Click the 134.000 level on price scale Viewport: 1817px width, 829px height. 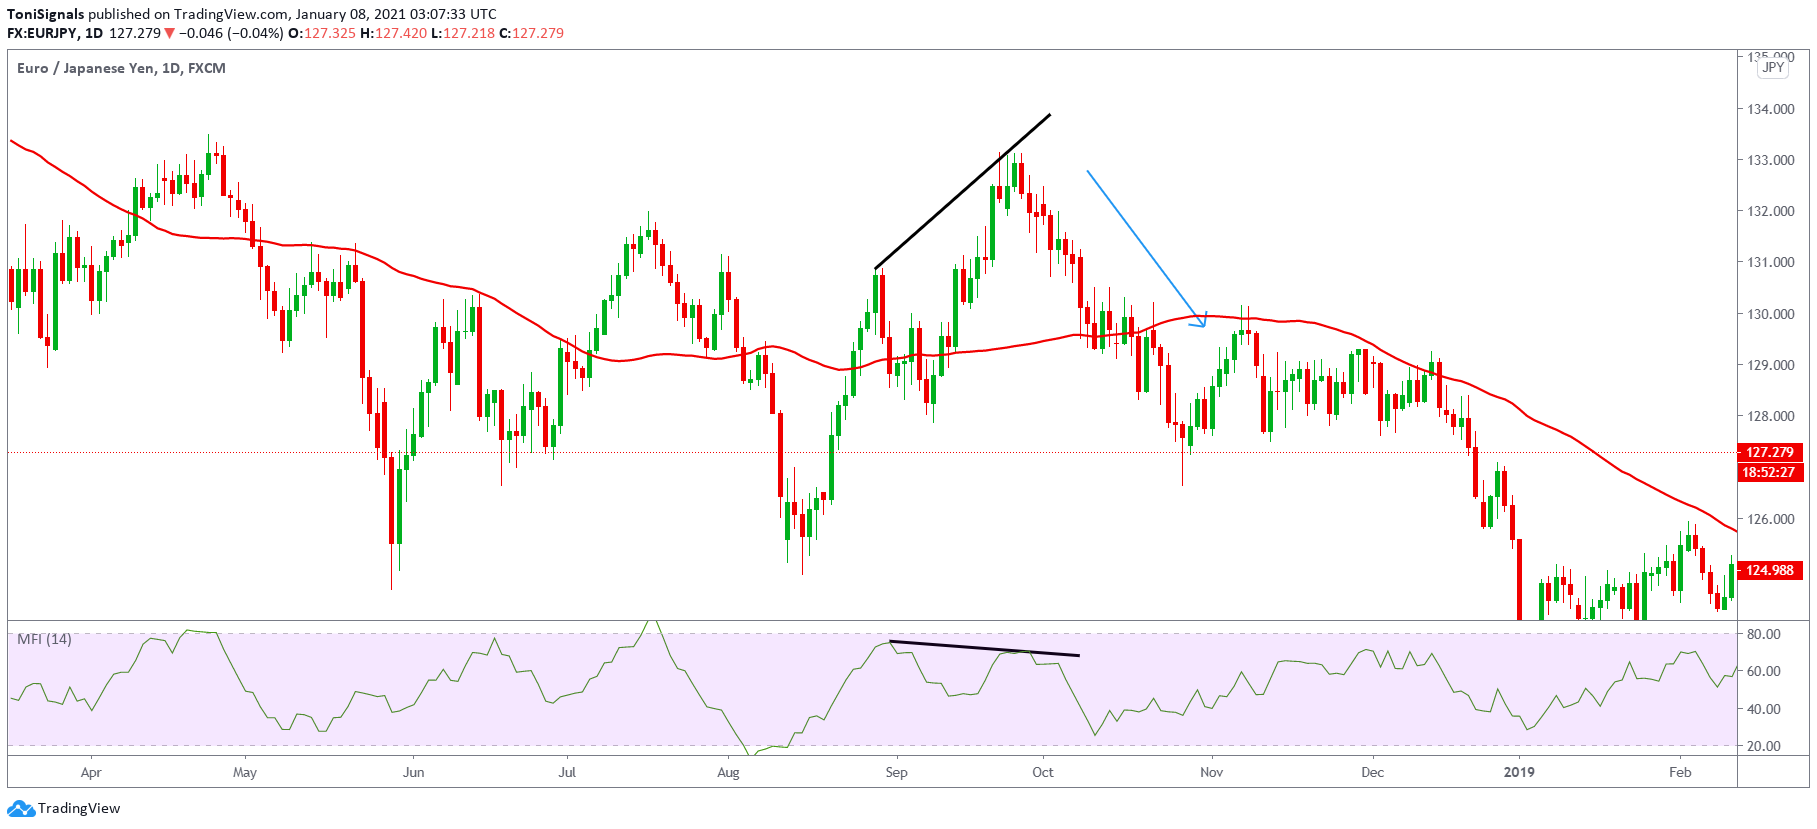tap(1770, 109)
